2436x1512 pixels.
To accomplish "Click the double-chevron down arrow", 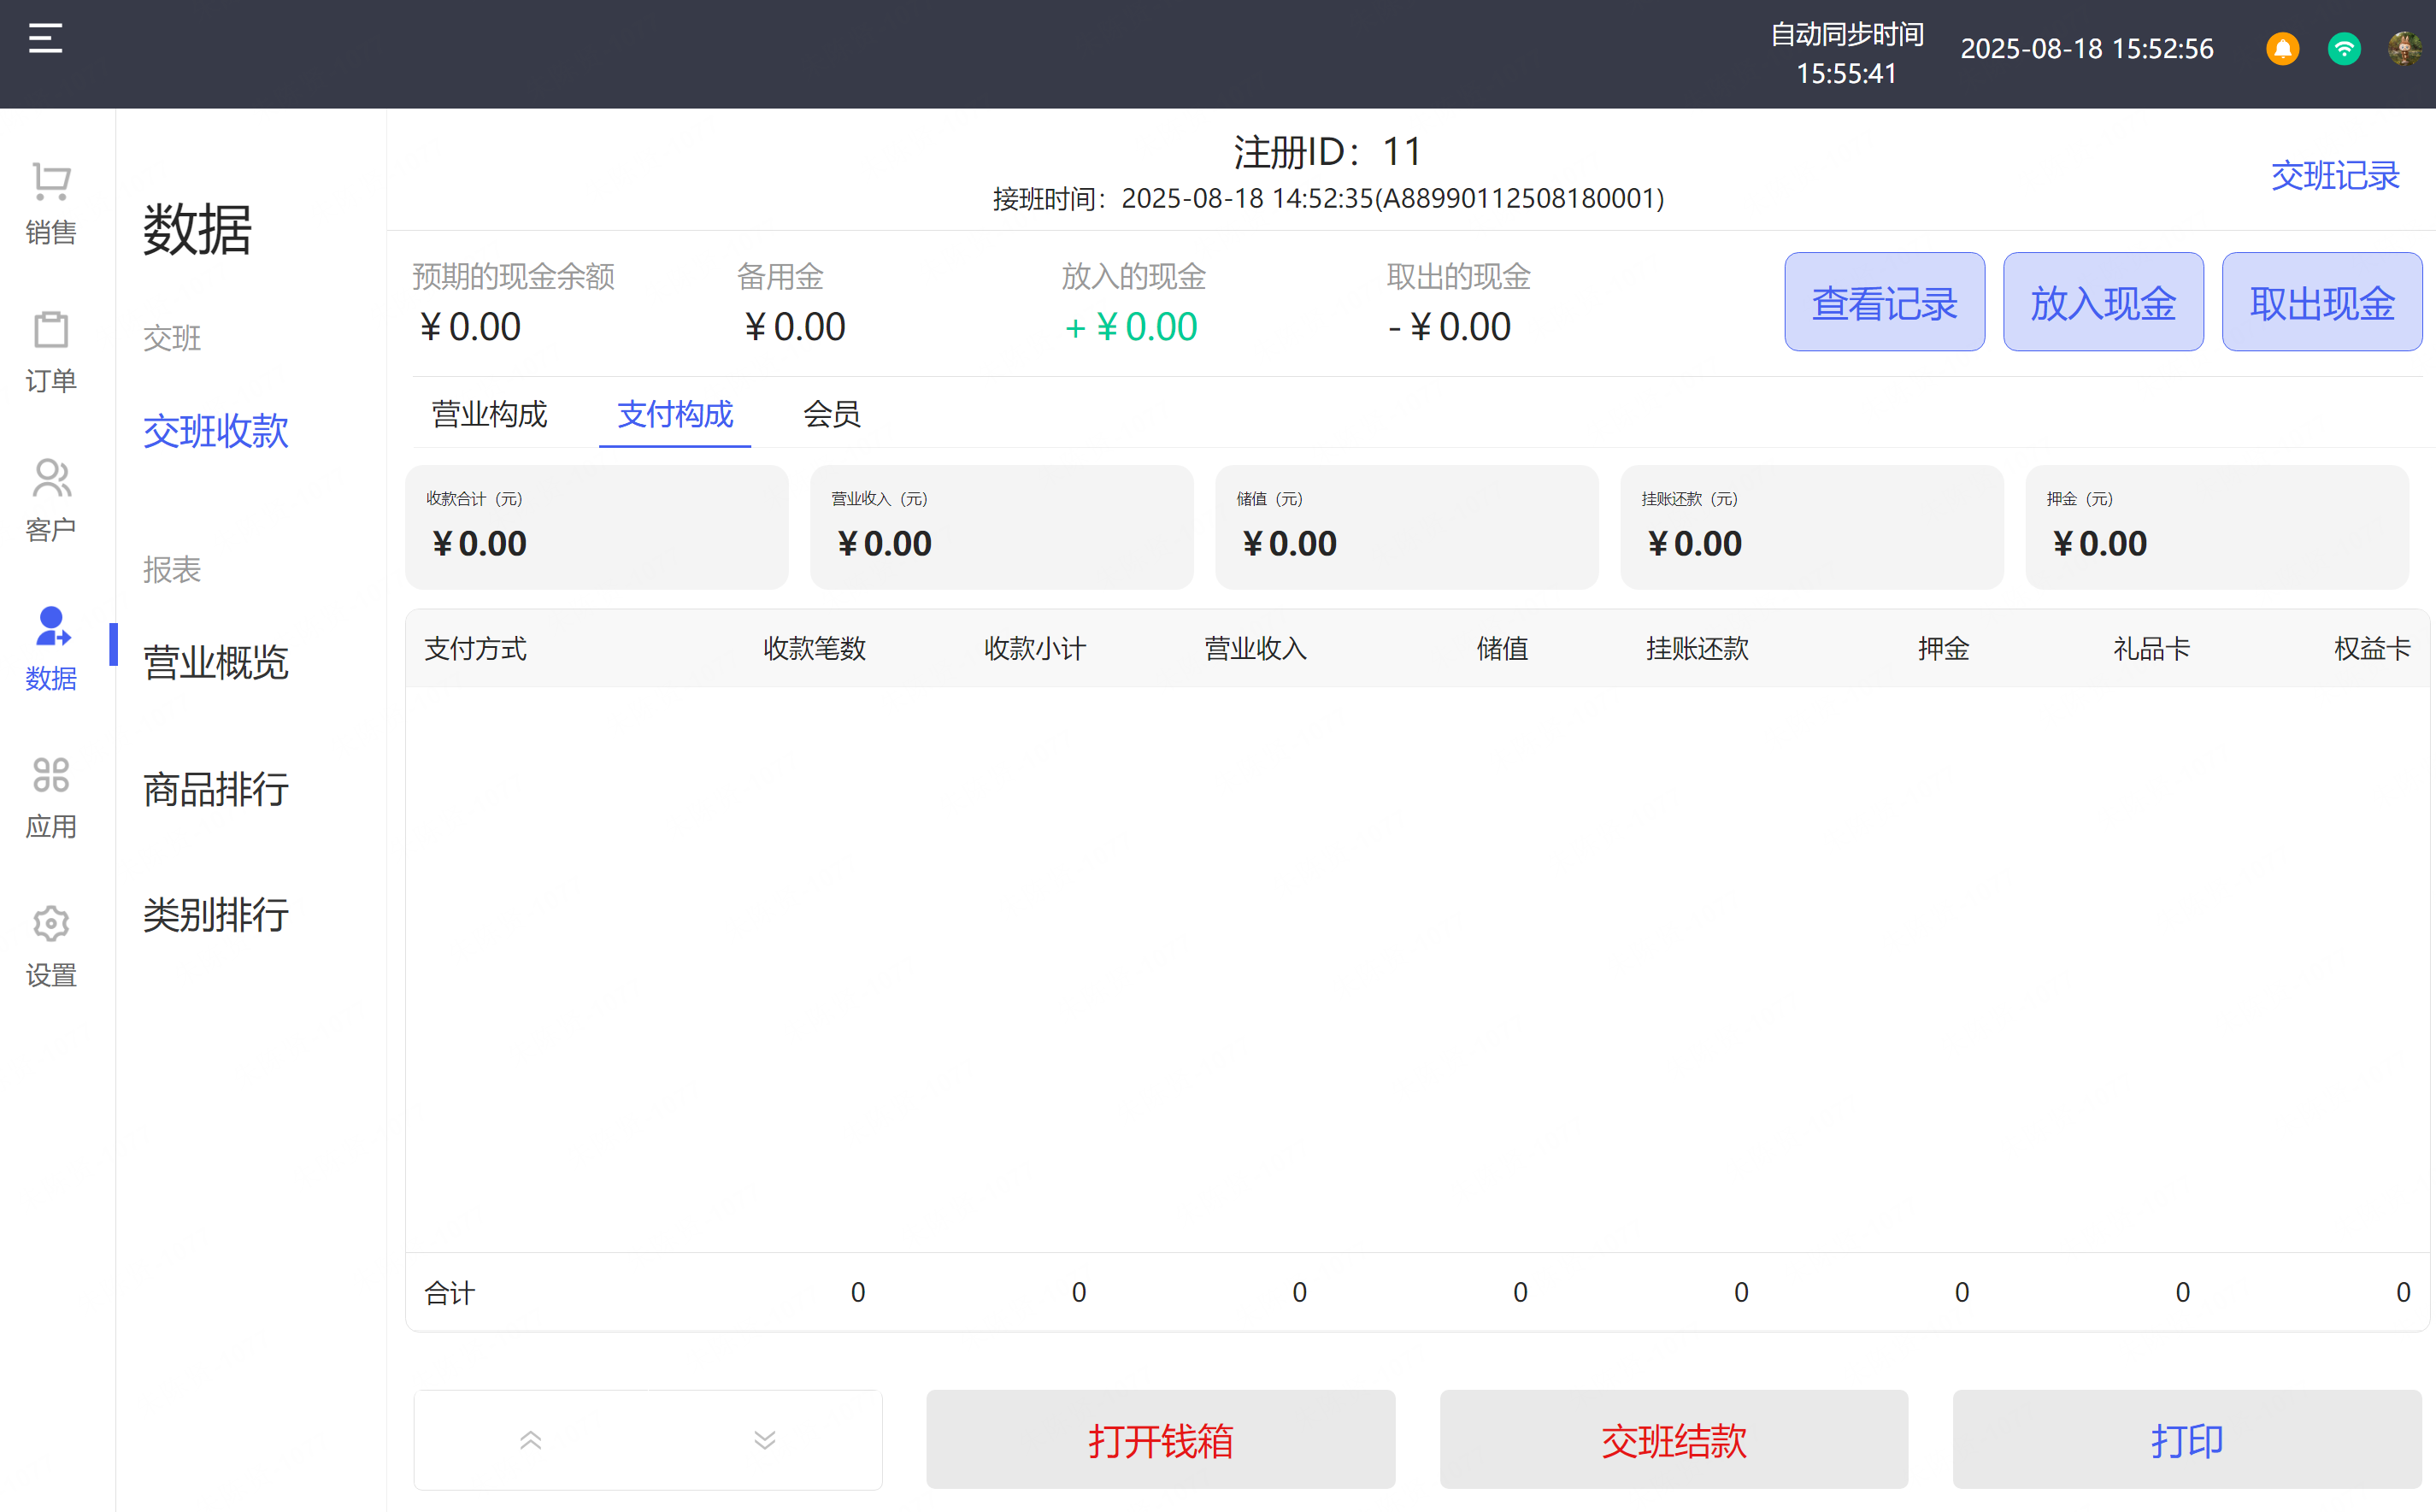I will point(765,1440).
